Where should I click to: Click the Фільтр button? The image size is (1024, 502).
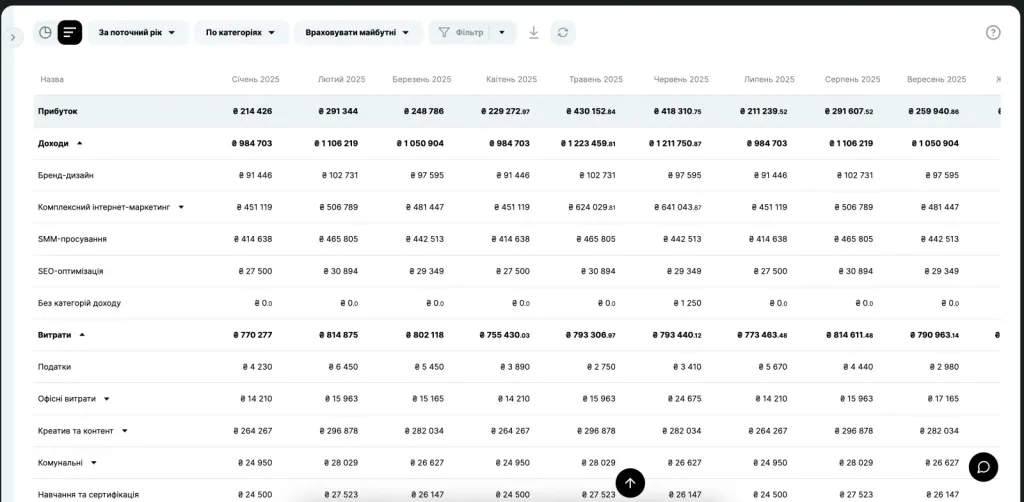[x=459, y=33]
